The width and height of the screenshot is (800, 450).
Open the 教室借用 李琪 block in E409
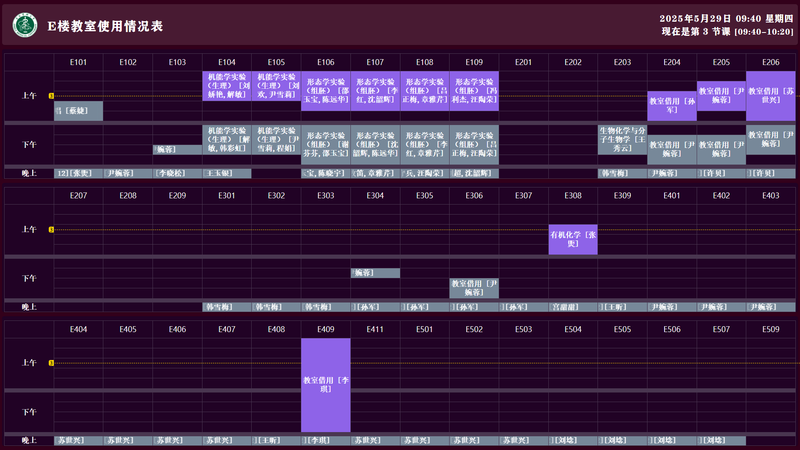(325, 385)
